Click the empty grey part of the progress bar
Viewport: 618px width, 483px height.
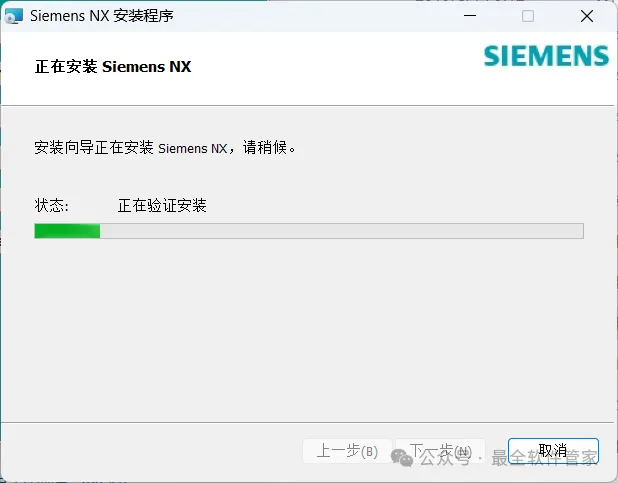click(x=342, y=231)
